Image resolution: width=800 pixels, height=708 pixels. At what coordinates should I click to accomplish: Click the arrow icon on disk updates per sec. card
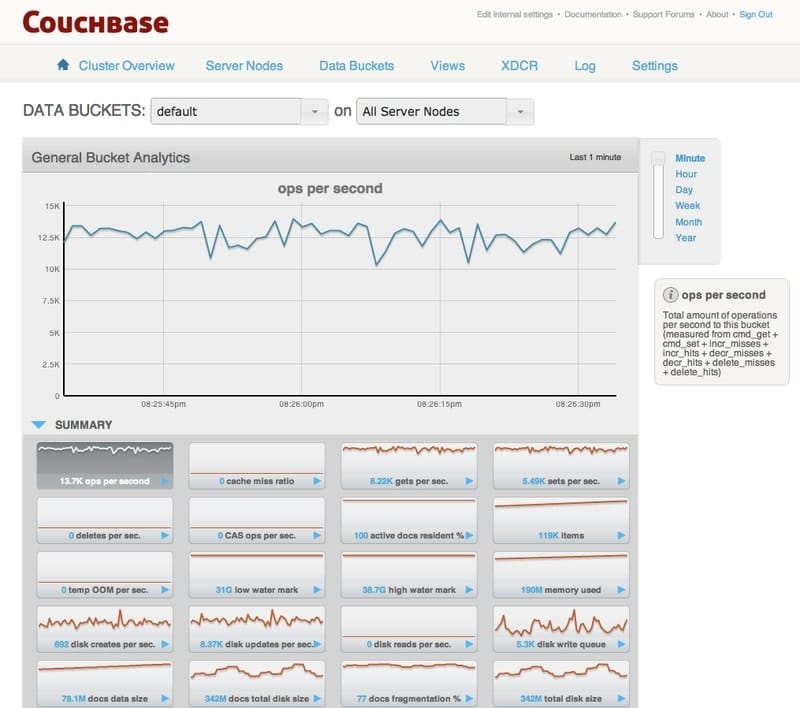click(x=317, y=644)
